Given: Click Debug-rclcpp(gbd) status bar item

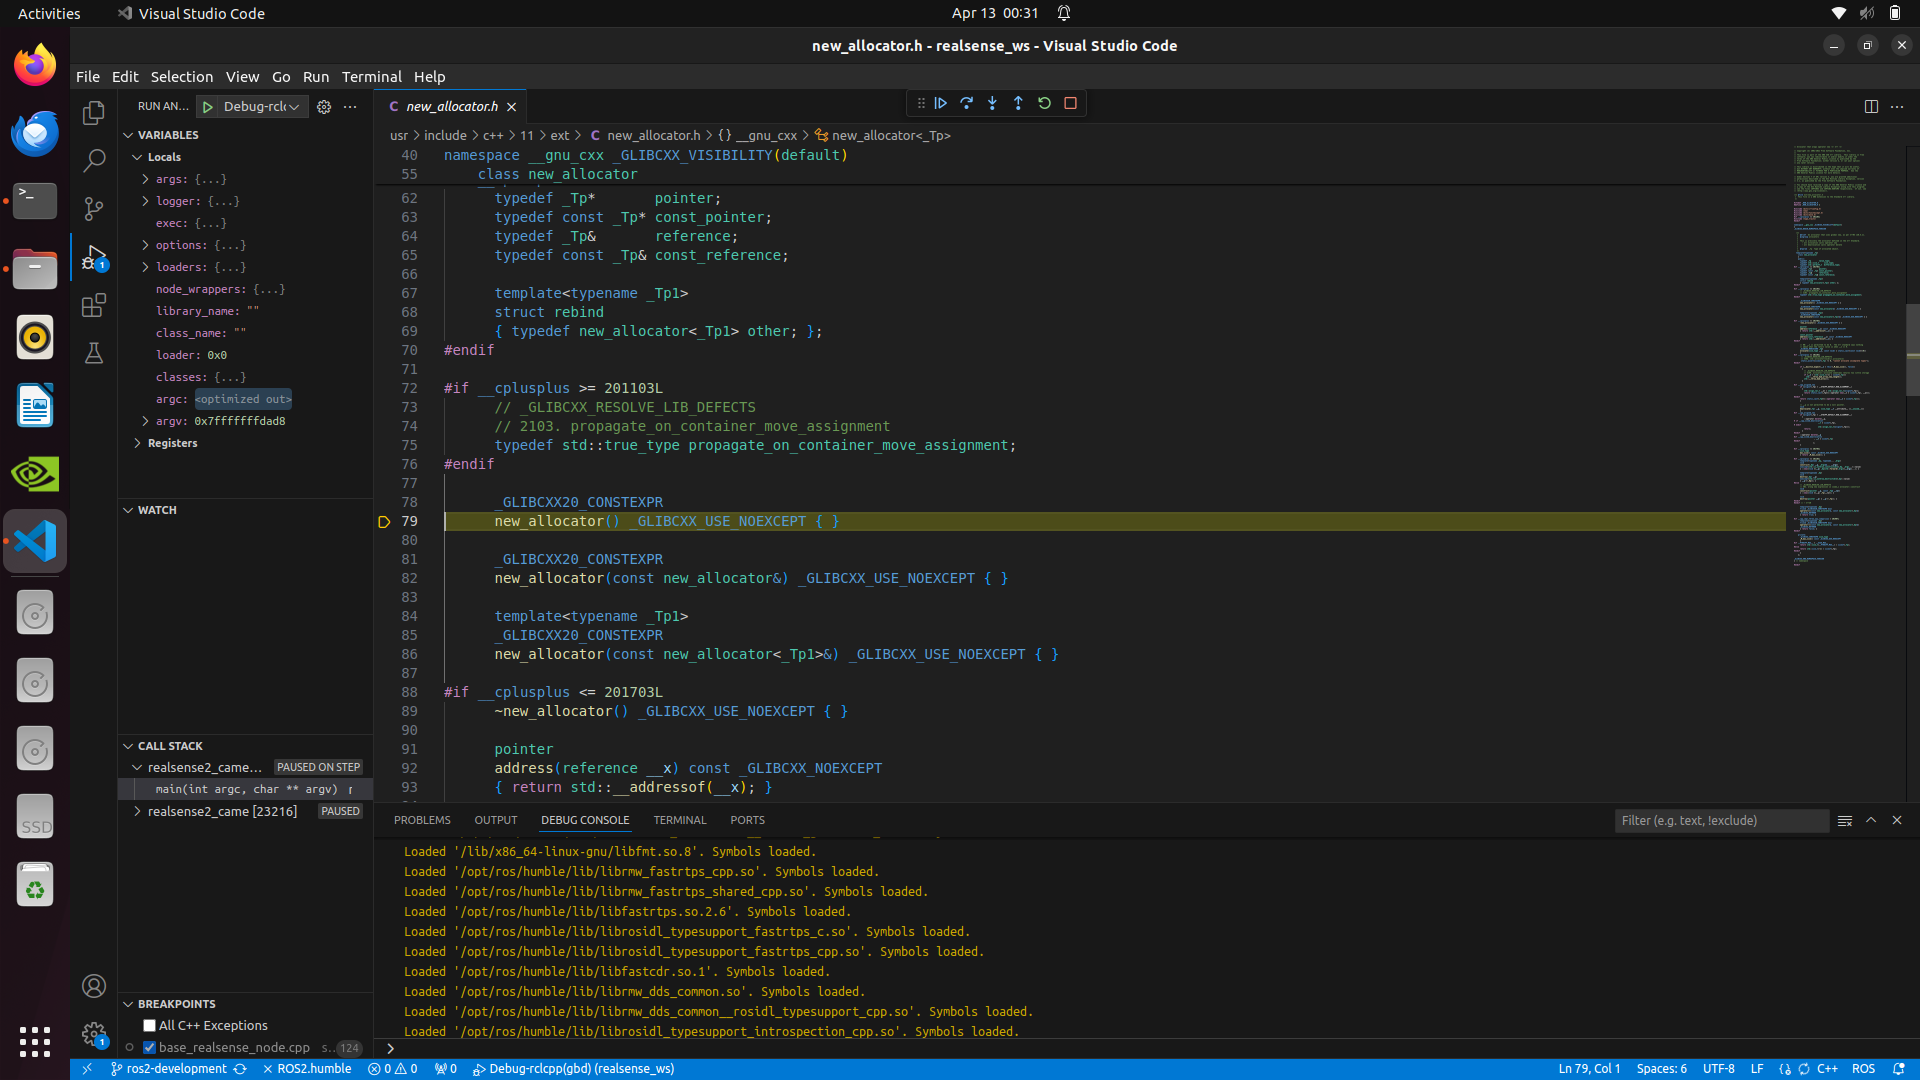Looking at the screenshot, I should 574,1068.
